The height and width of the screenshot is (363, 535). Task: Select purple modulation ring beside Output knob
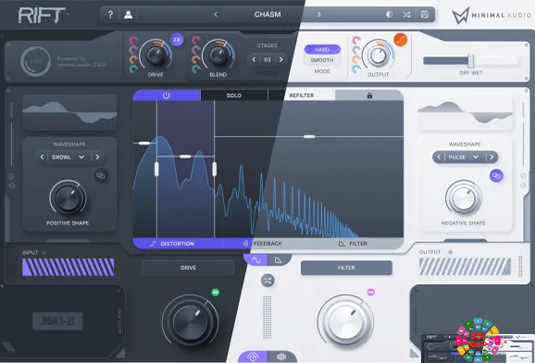click(356, 50)
